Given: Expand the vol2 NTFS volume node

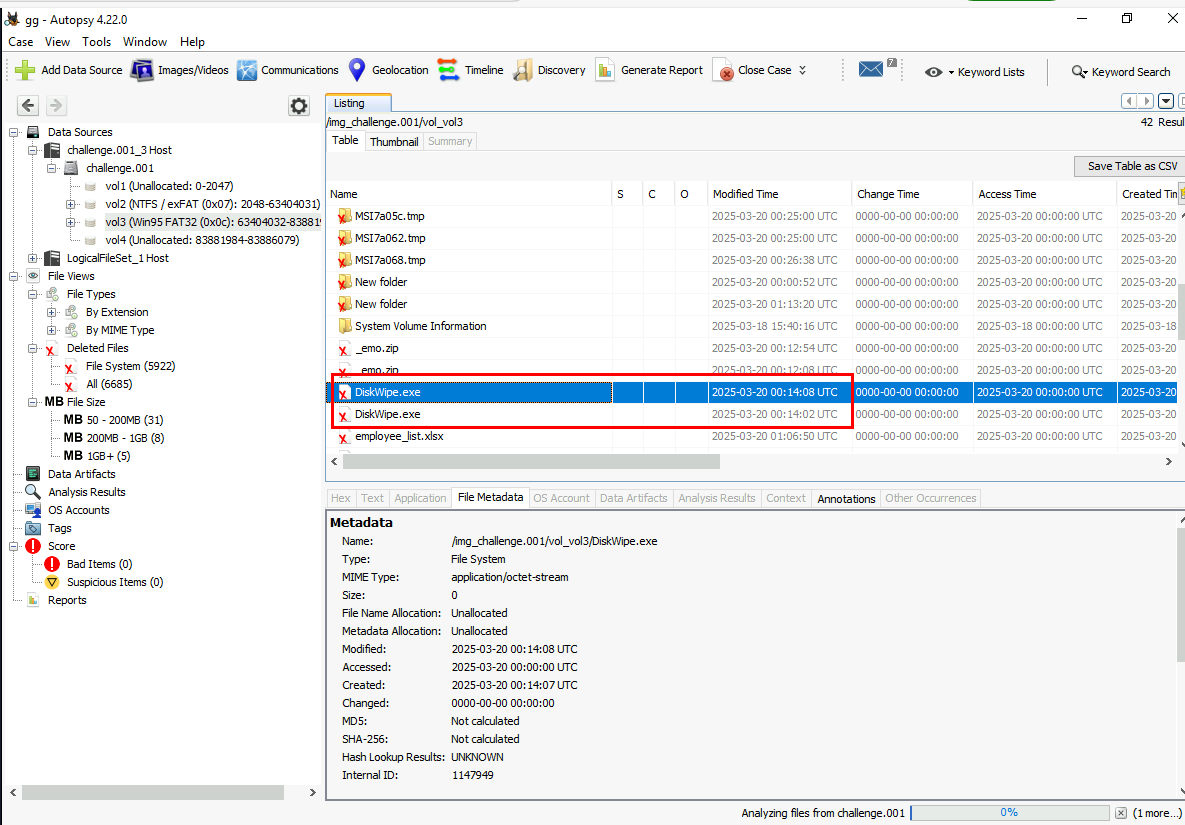Looking at the screenshot, I should pyautogui.click(x=71, y=204).
